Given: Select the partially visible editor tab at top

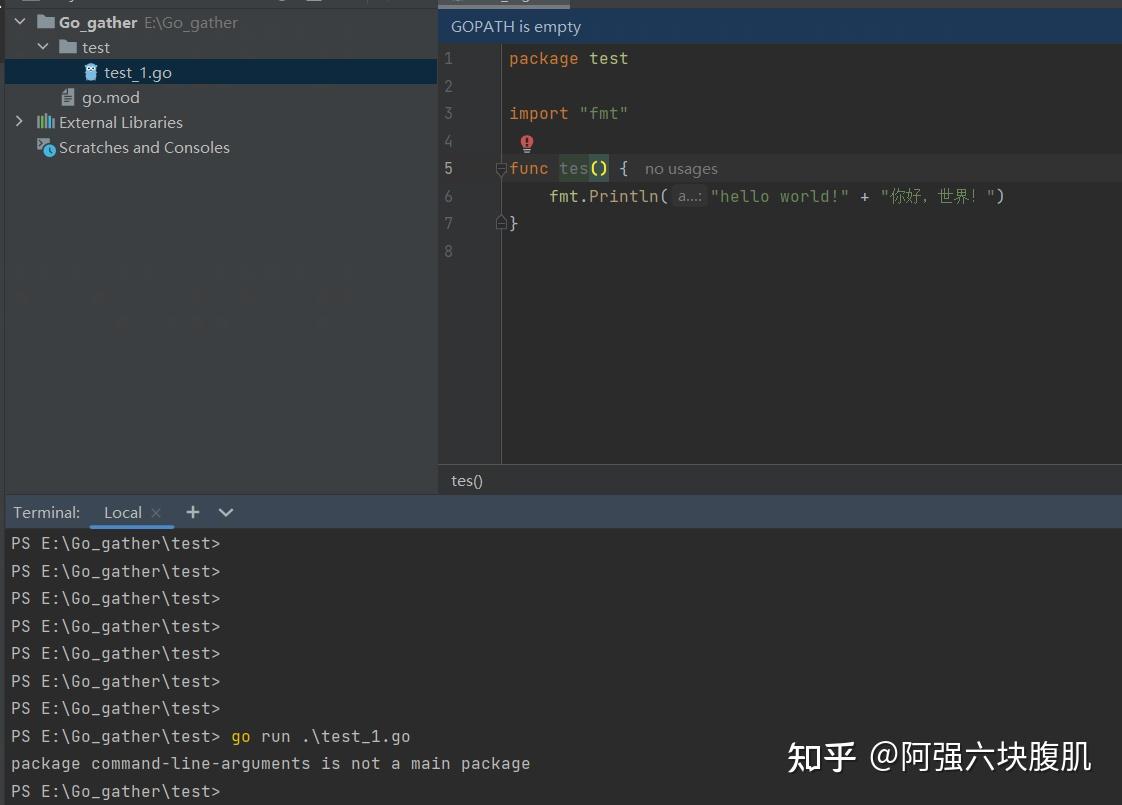Looking at the screenshot, I should (503, 4).
